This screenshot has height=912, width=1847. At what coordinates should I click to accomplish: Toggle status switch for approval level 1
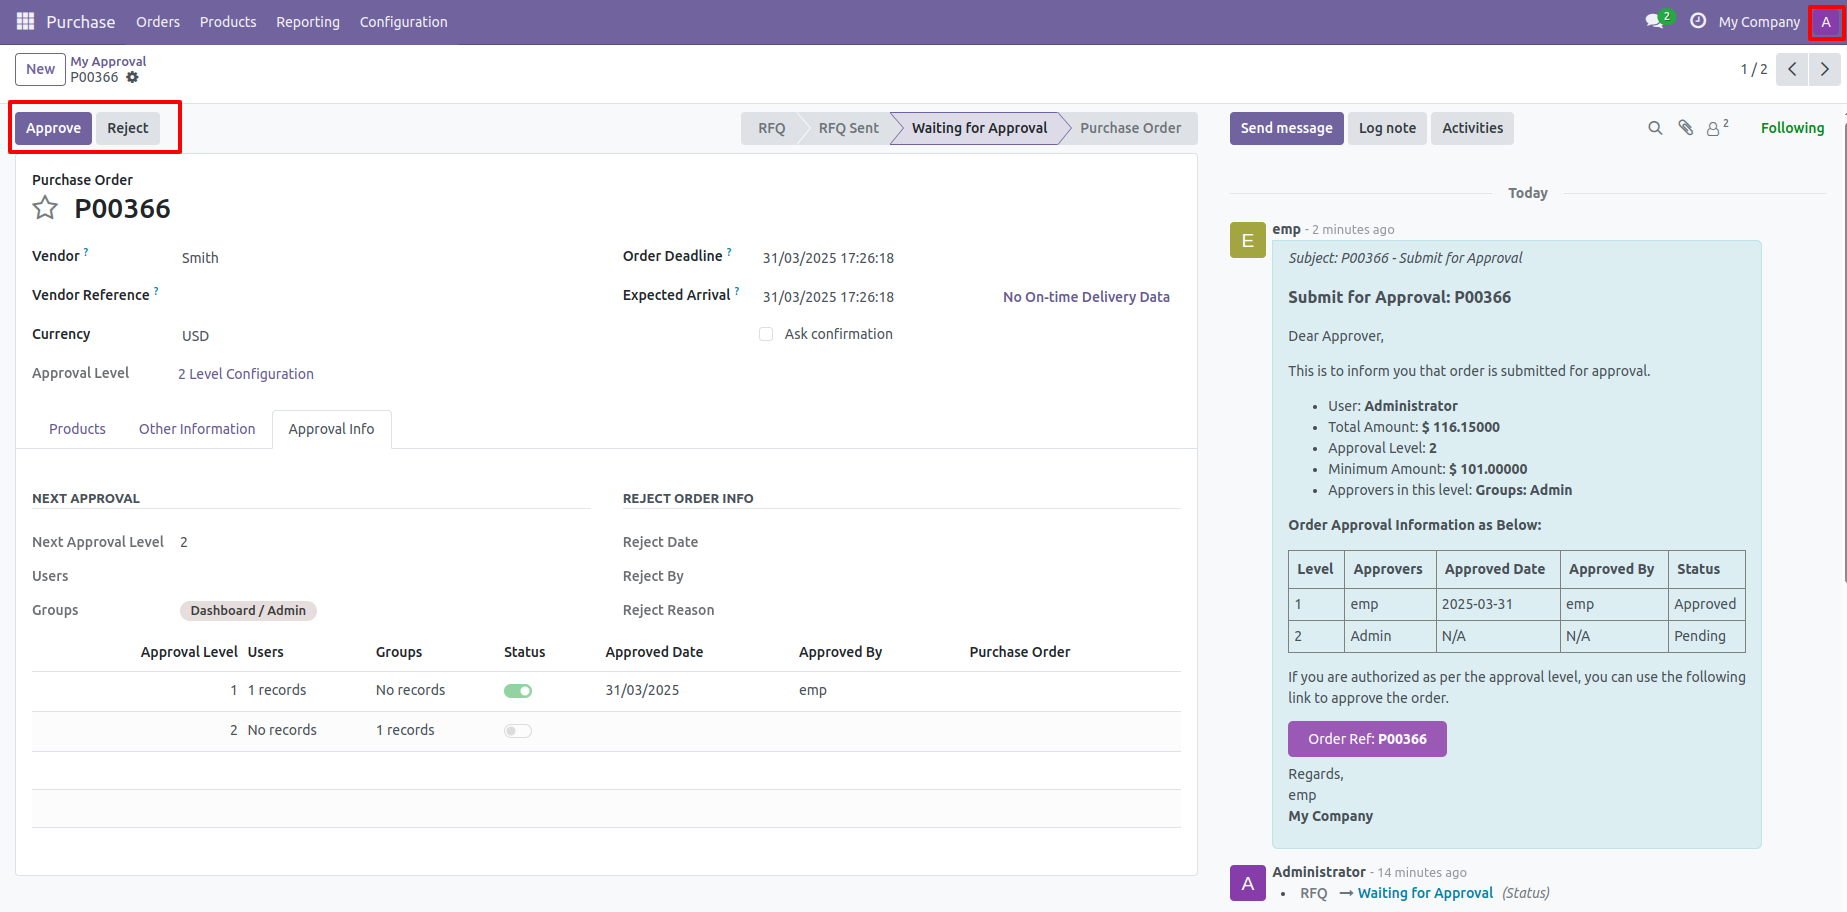tap(518, 691)
